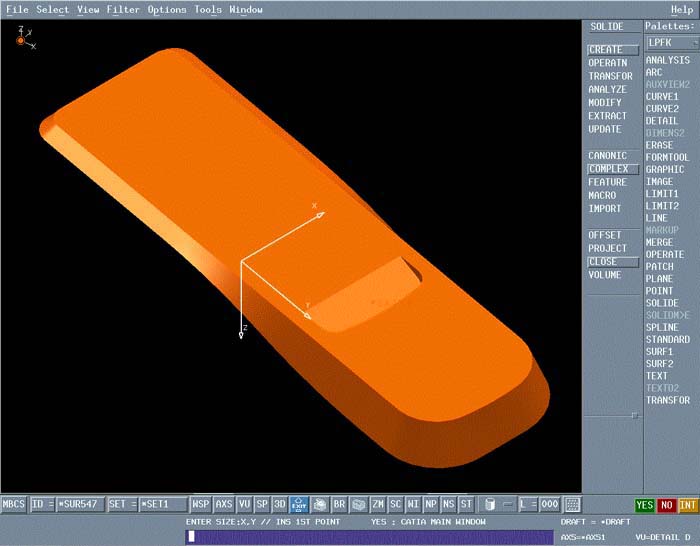Choose FORMTOOL from the palettes list
This screenshot has height=546, width=700.
[x=667, y=158]
